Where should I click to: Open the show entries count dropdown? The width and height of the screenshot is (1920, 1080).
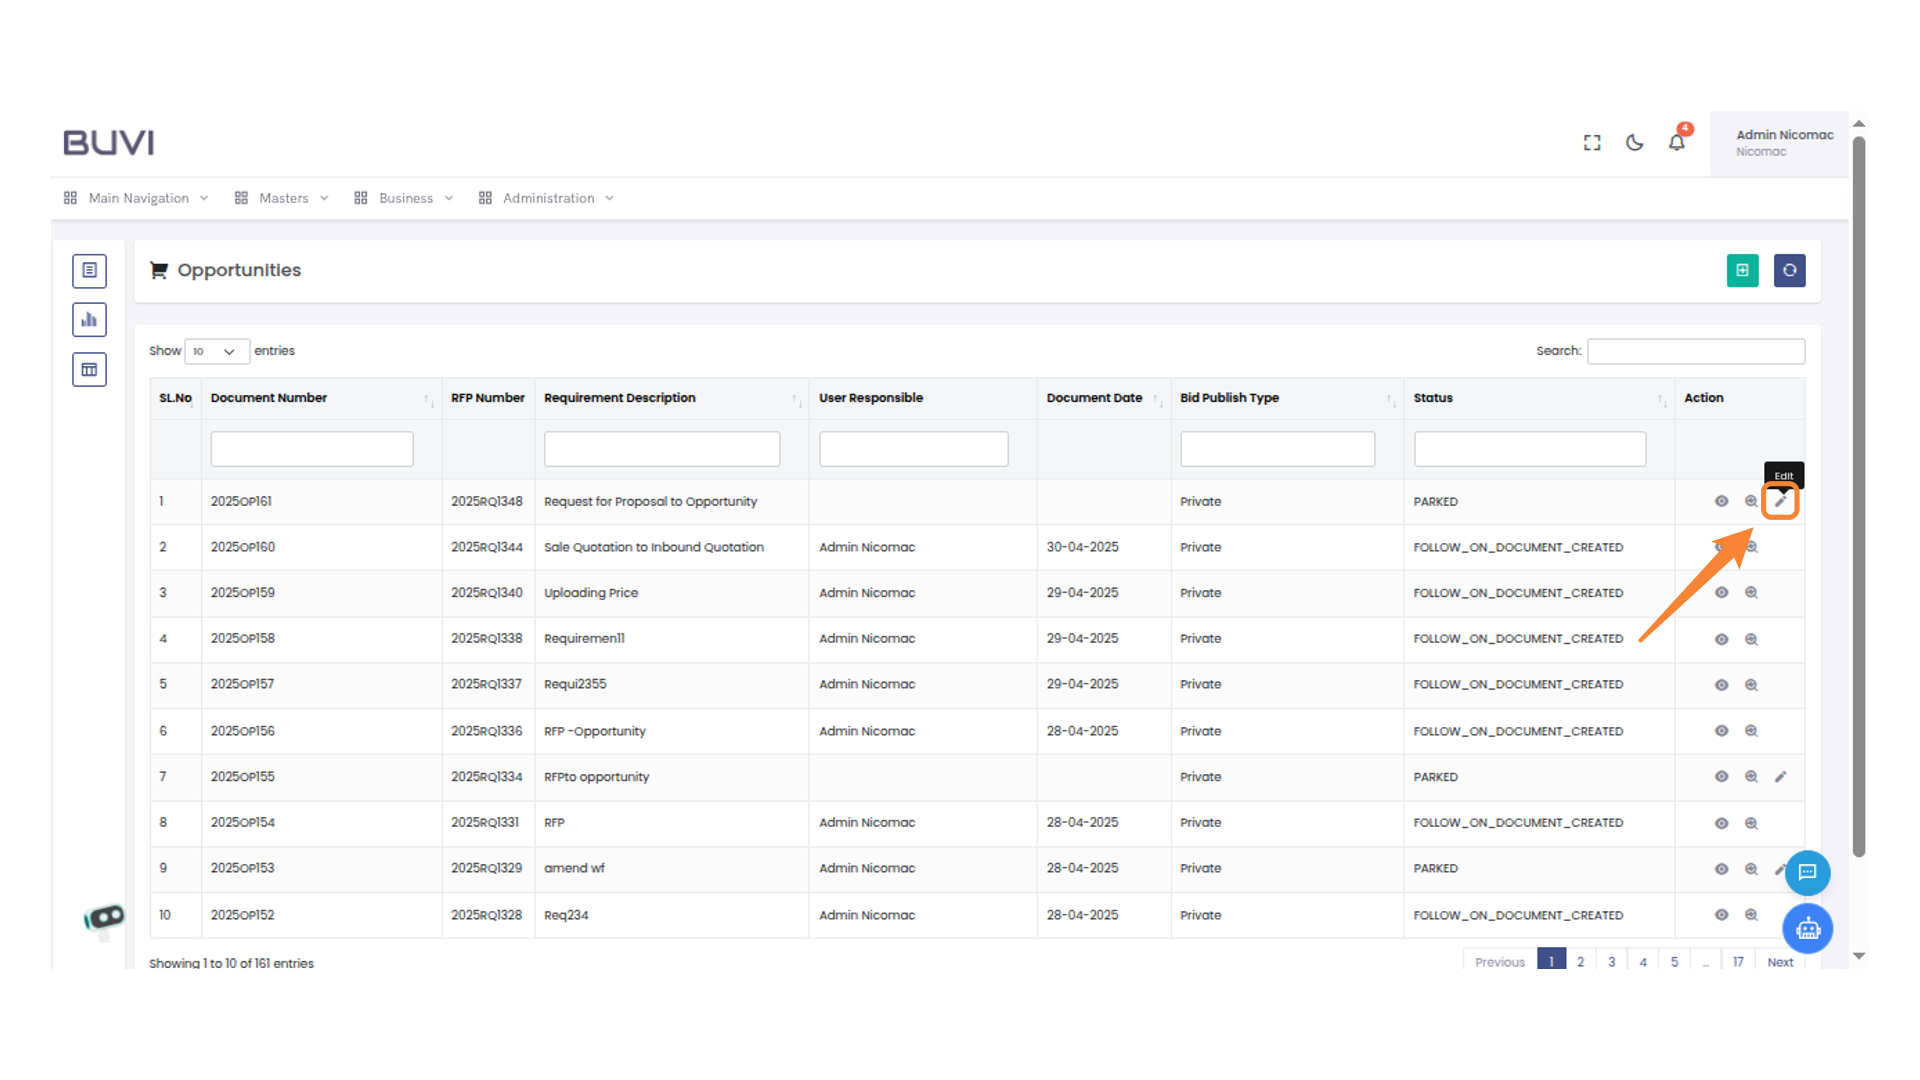click(216, 351)
